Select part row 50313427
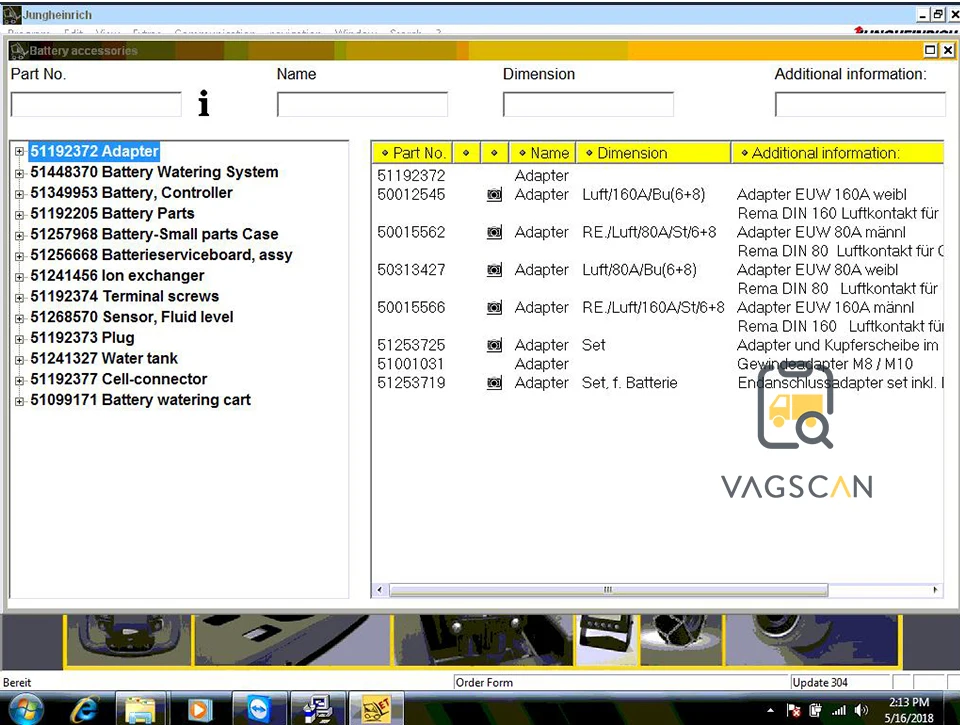The height and width of the screenshot is (725, 960). (659, 269)
